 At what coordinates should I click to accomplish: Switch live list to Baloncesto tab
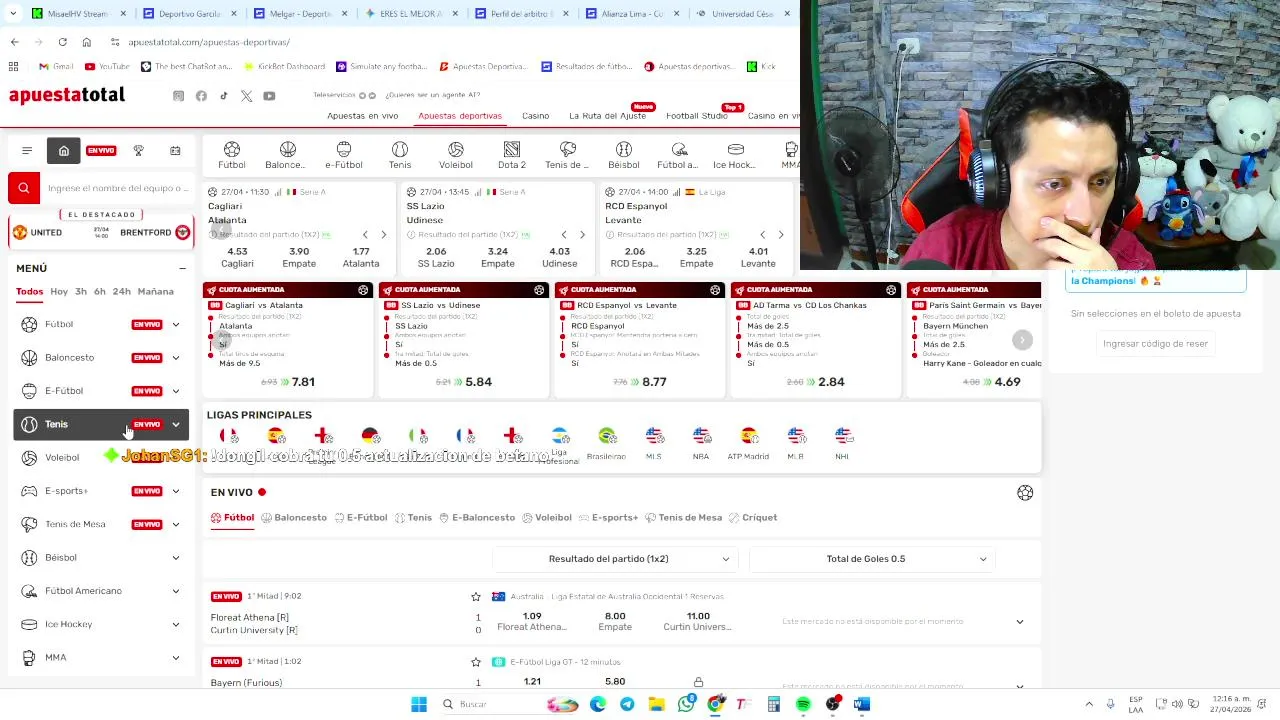click(294, 518)
